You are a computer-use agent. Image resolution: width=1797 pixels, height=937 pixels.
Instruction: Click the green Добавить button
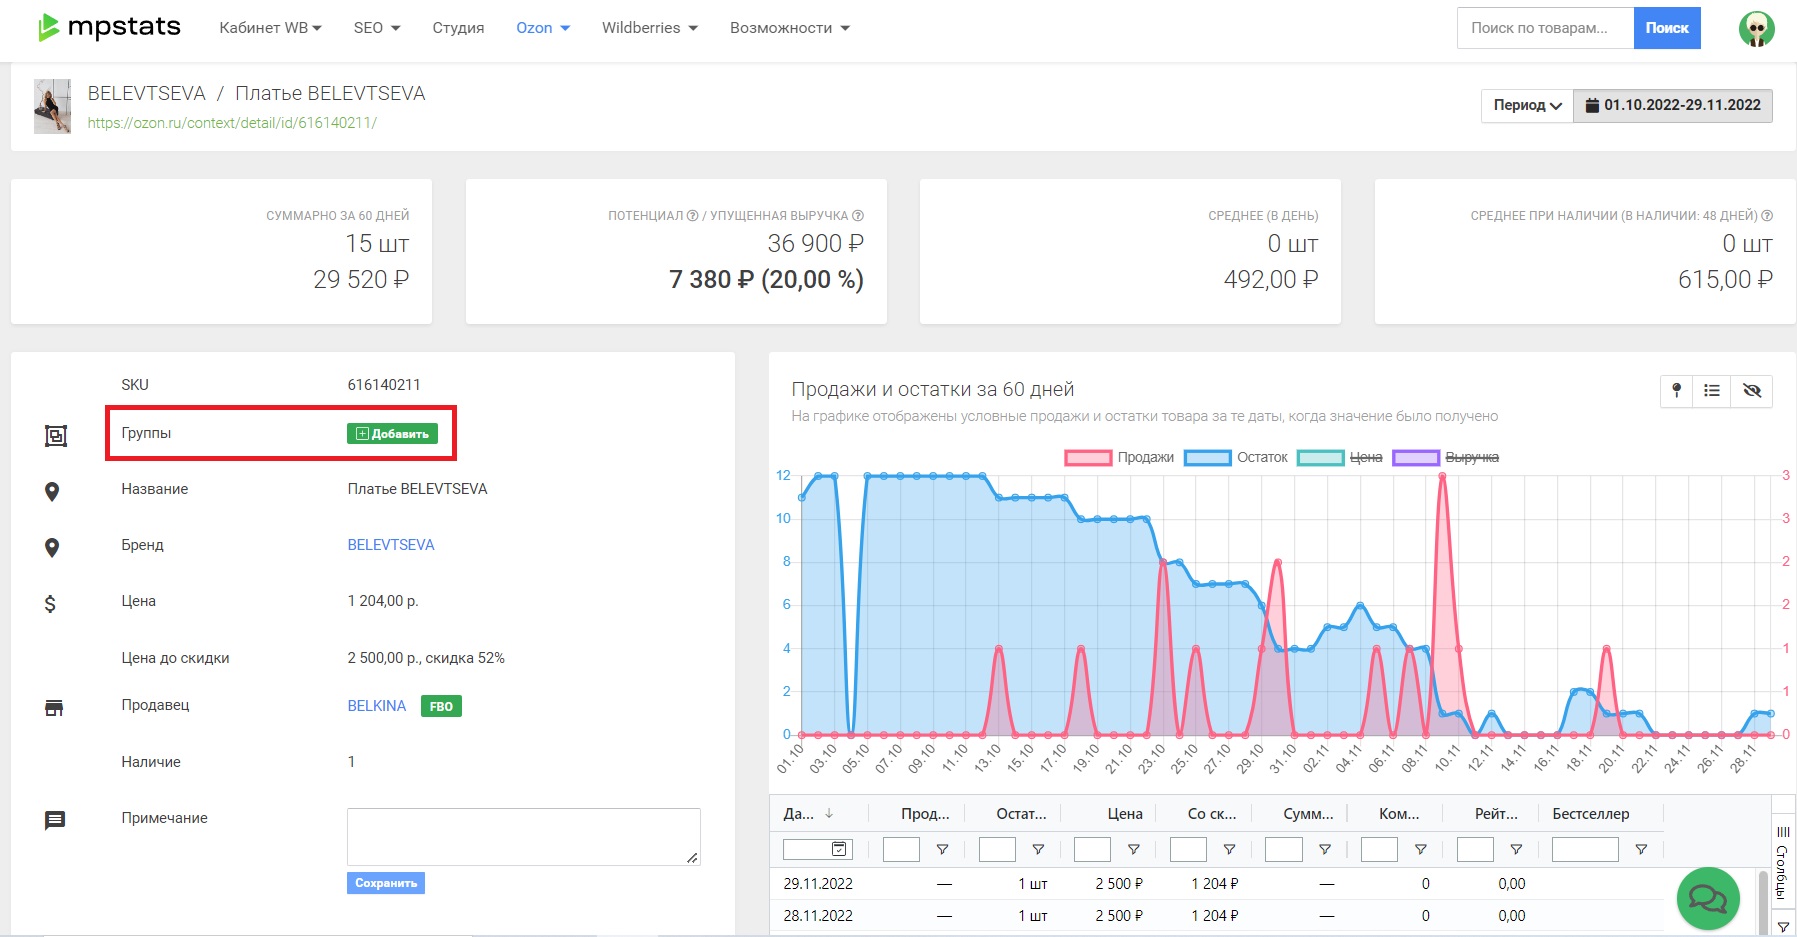point(392,433)
